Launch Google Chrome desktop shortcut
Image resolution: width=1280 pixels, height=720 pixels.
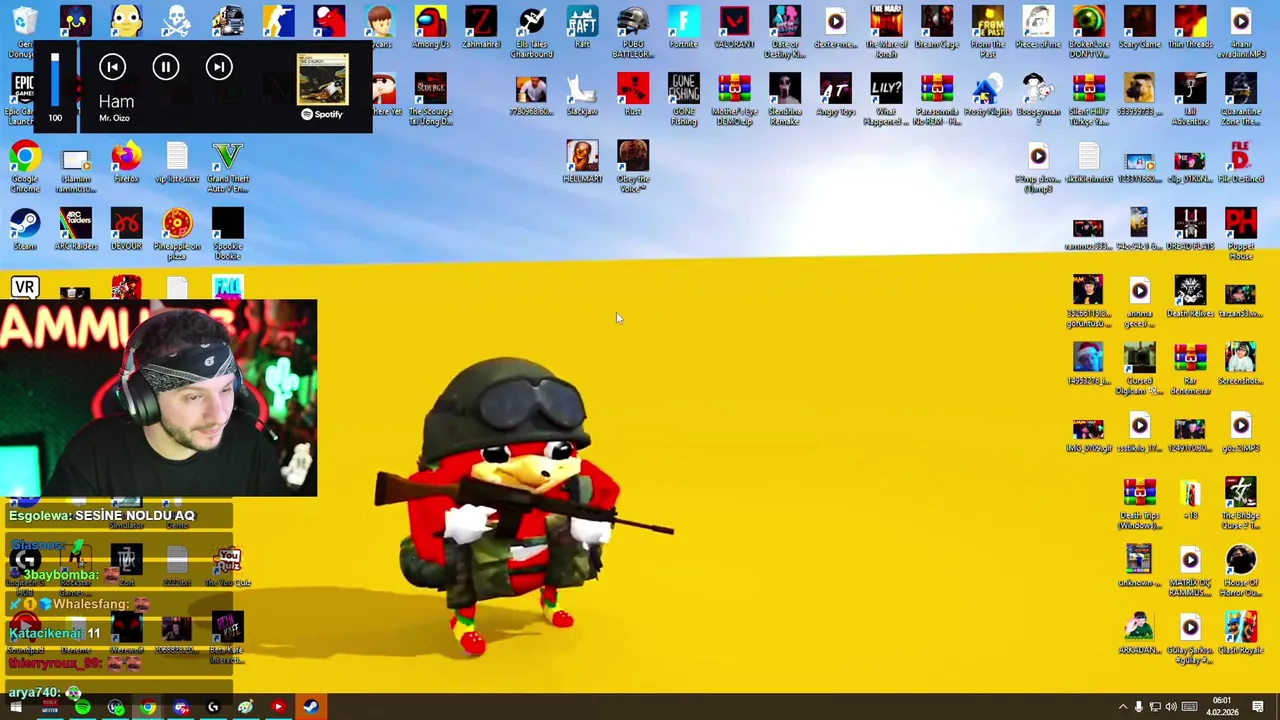coord(25,166)
